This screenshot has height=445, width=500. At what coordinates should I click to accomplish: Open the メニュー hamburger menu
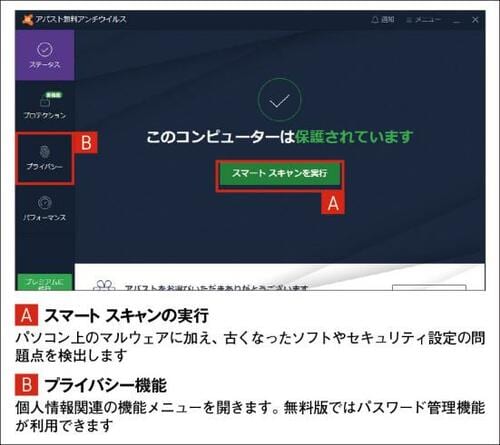423,20
